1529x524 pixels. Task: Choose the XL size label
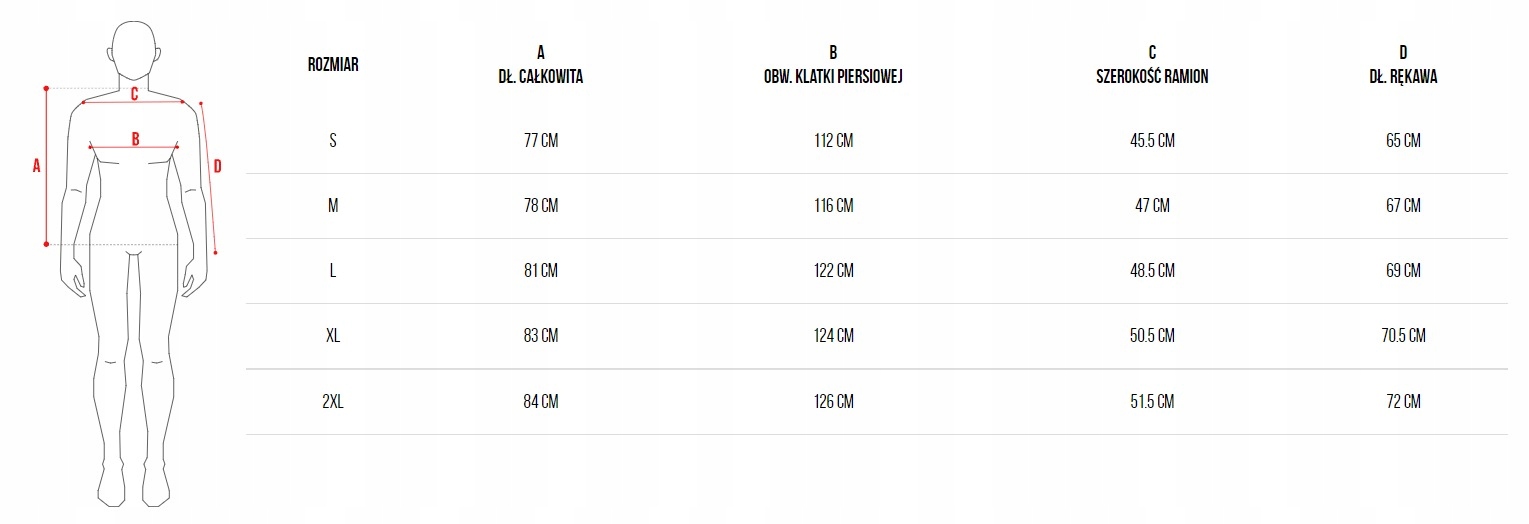click(x=333, y=336)
